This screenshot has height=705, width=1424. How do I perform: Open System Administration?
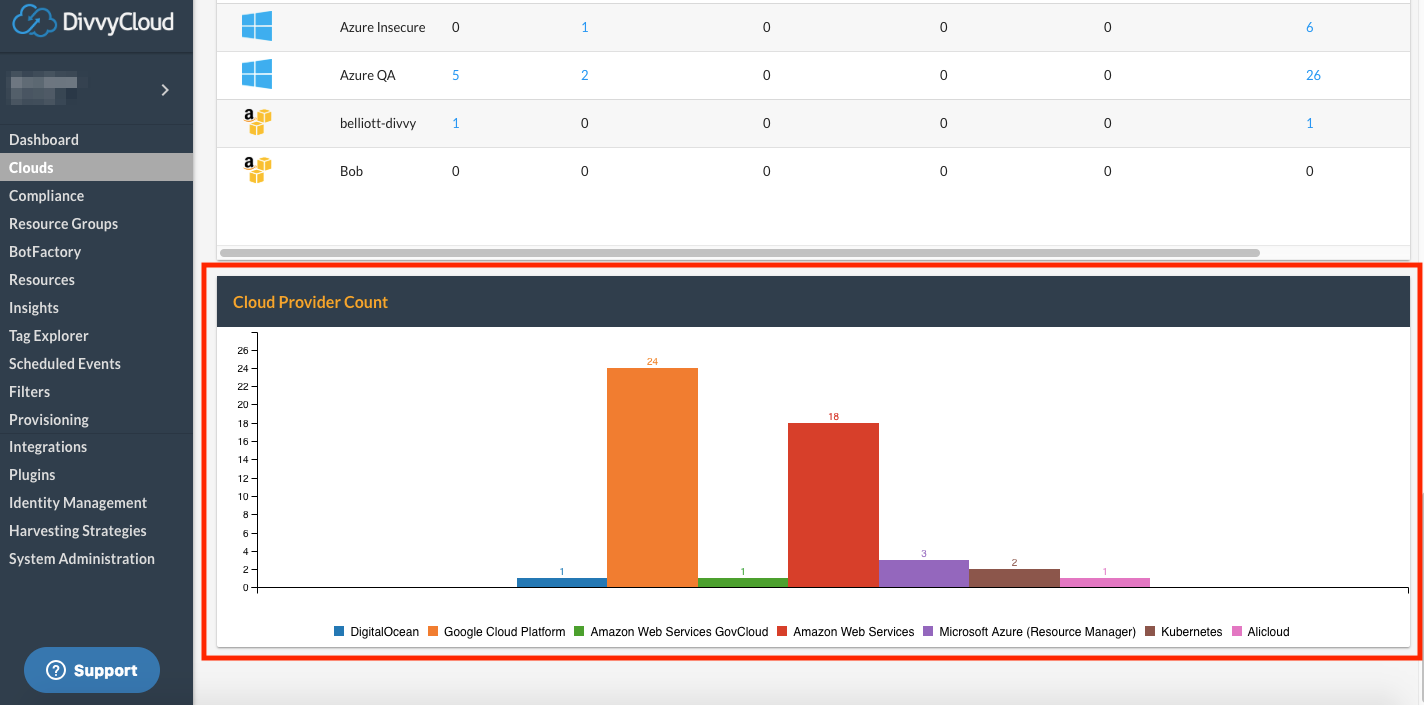[82, 559]
